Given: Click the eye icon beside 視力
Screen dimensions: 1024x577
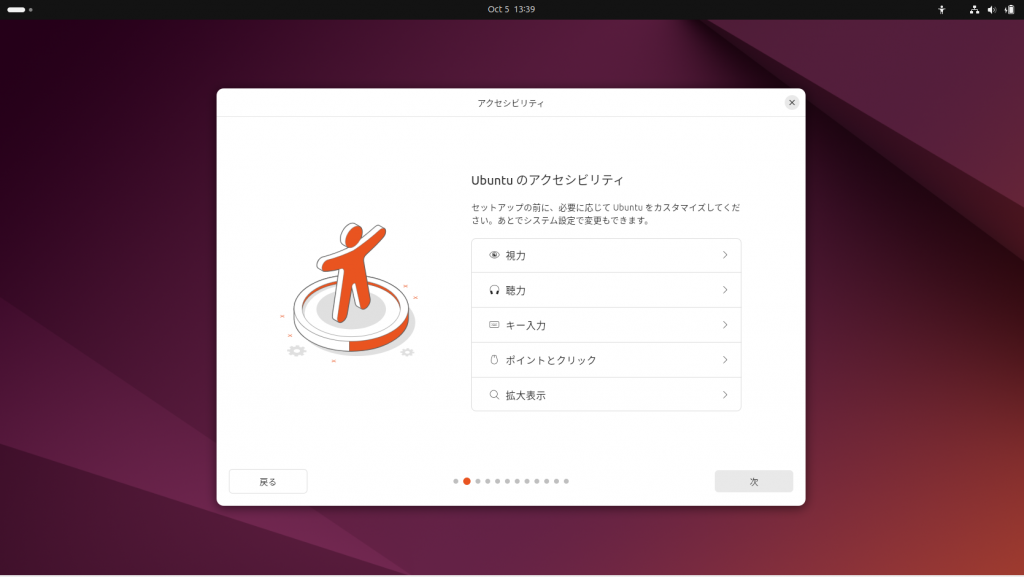Looking at the screenshot, I should click(494, 255).
